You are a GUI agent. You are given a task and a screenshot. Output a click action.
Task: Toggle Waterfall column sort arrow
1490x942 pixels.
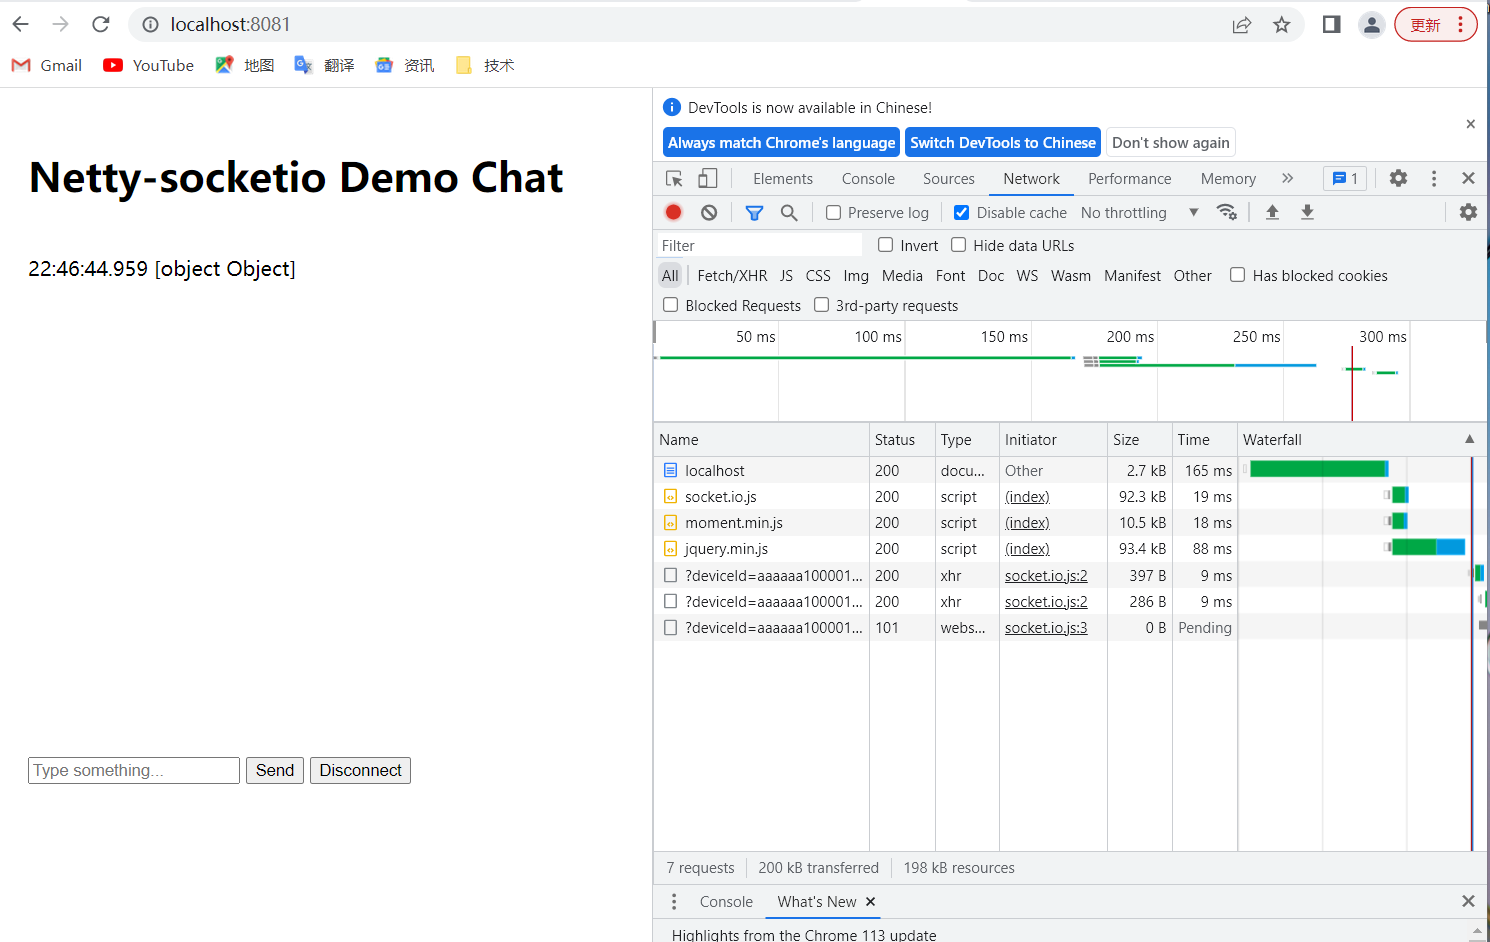(1469, 439)
